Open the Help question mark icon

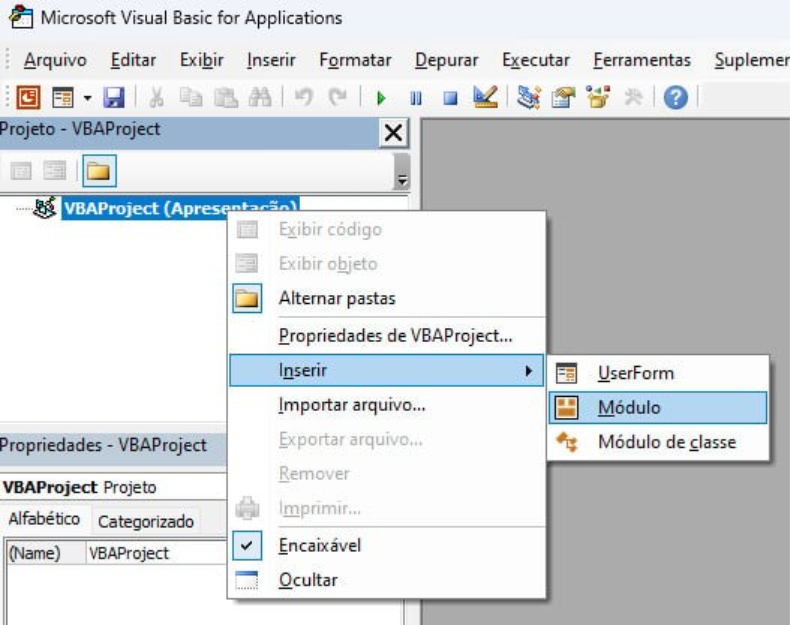tap(676, 97)
